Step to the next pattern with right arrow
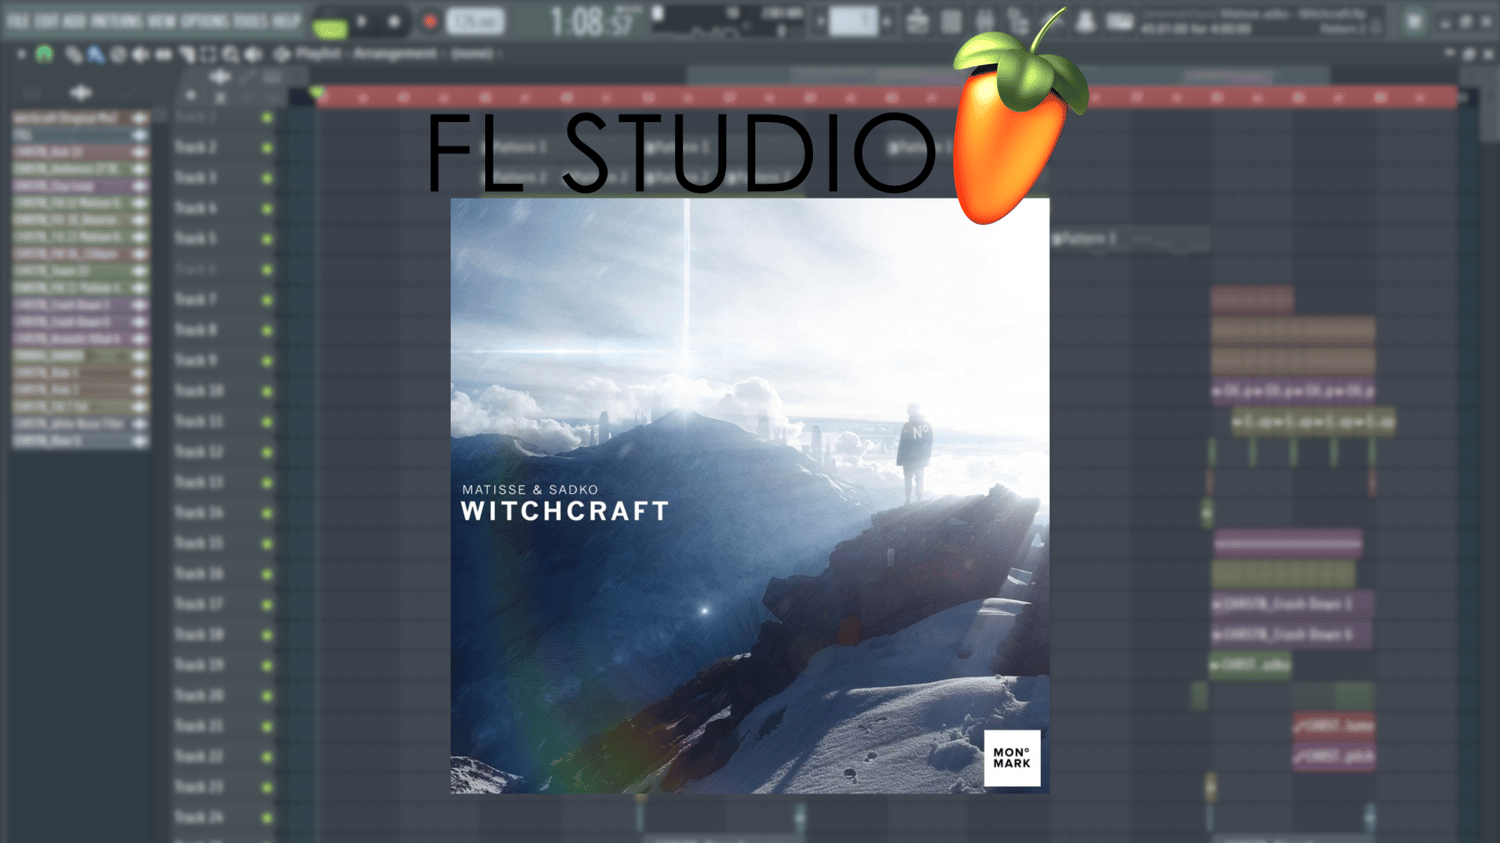1500x843 pixels. point(886,21)
